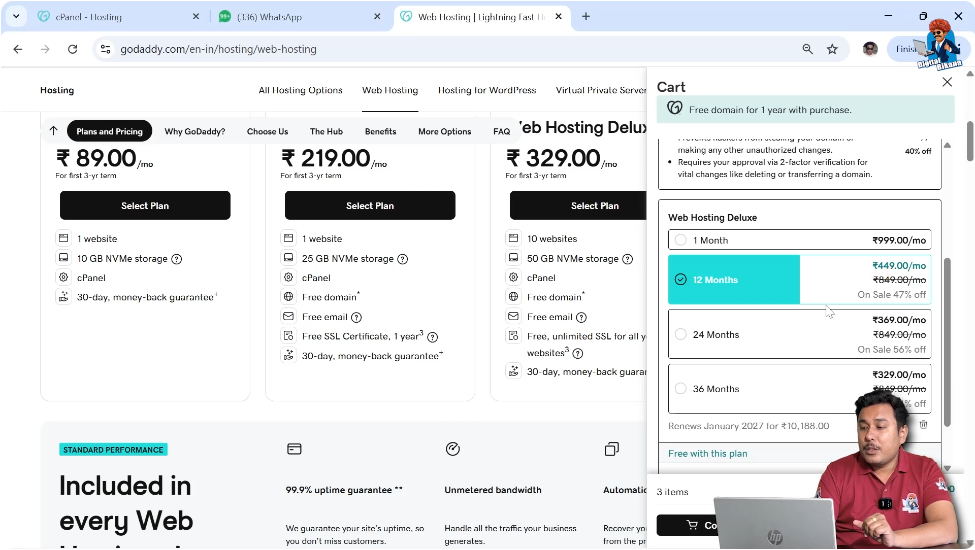Open All Hosting Options nav link
This screenshot has width=975, height=550.
(x=300, y=90)
